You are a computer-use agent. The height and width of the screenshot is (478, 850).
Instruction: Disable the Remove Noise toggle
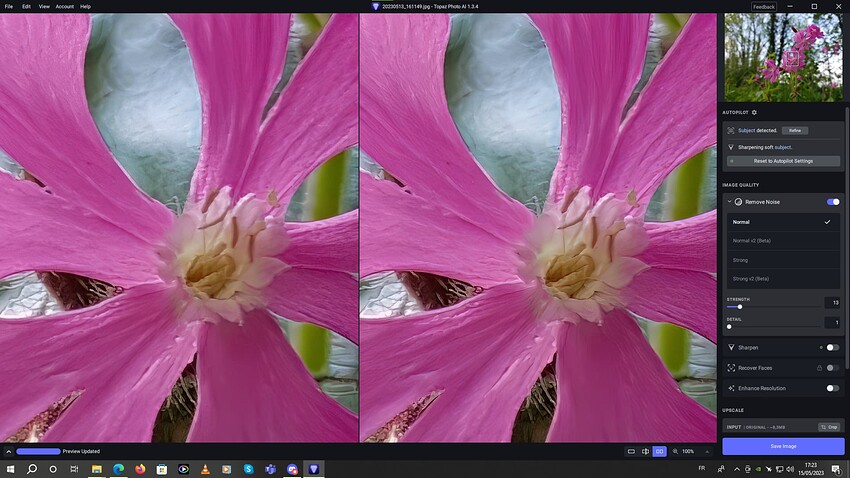[x=833, y=202]
